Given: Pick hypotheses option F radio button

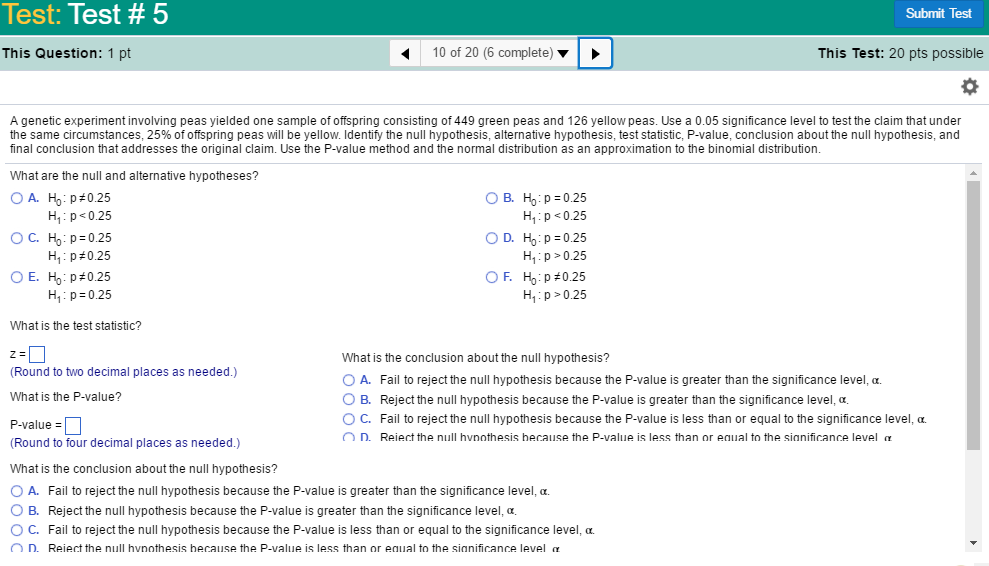Looking at the screenshot, I should (492, 277).
